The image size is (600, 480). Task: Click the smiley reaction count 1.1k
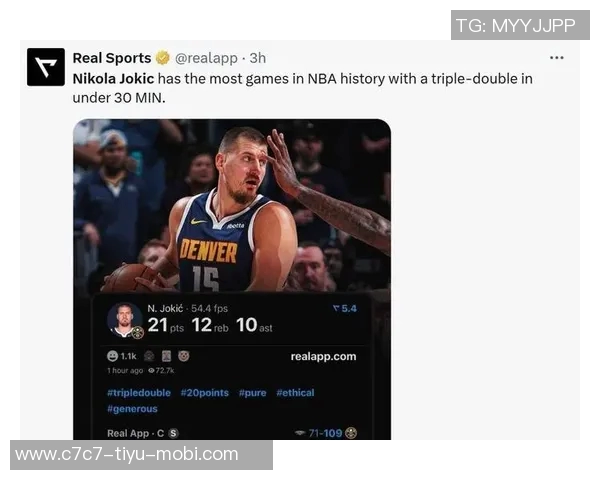[122, 356]
